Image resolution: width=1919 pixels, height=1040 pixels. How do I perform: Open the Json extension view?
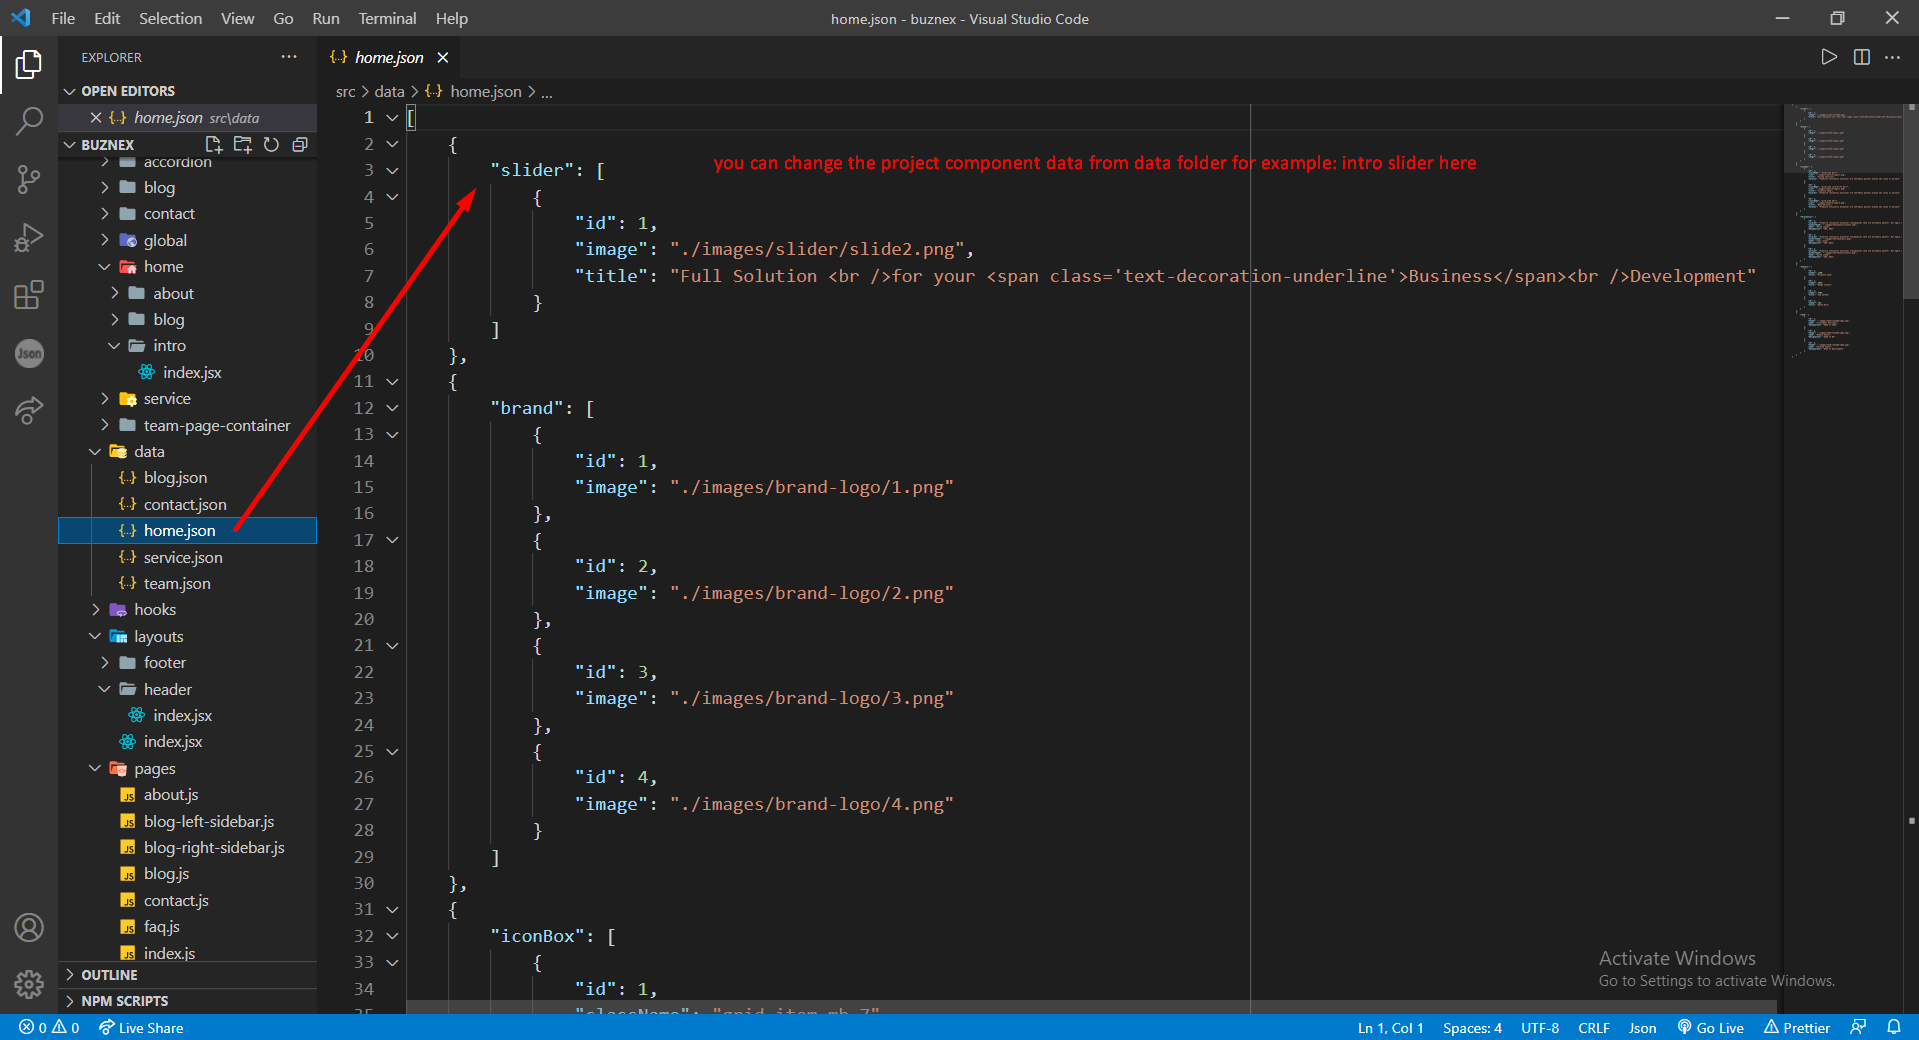pos(29,353)
